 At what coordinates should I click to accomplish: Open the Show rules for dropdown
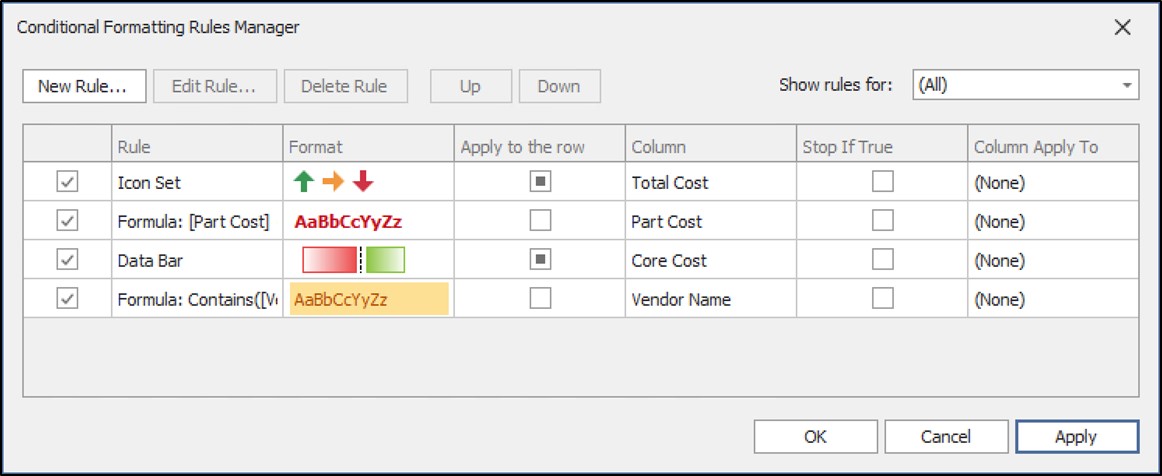[1025, 85]
